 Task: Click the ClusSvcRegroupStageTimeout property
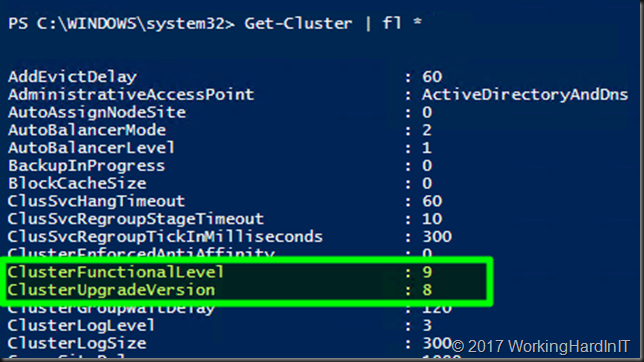pos(136,219)
